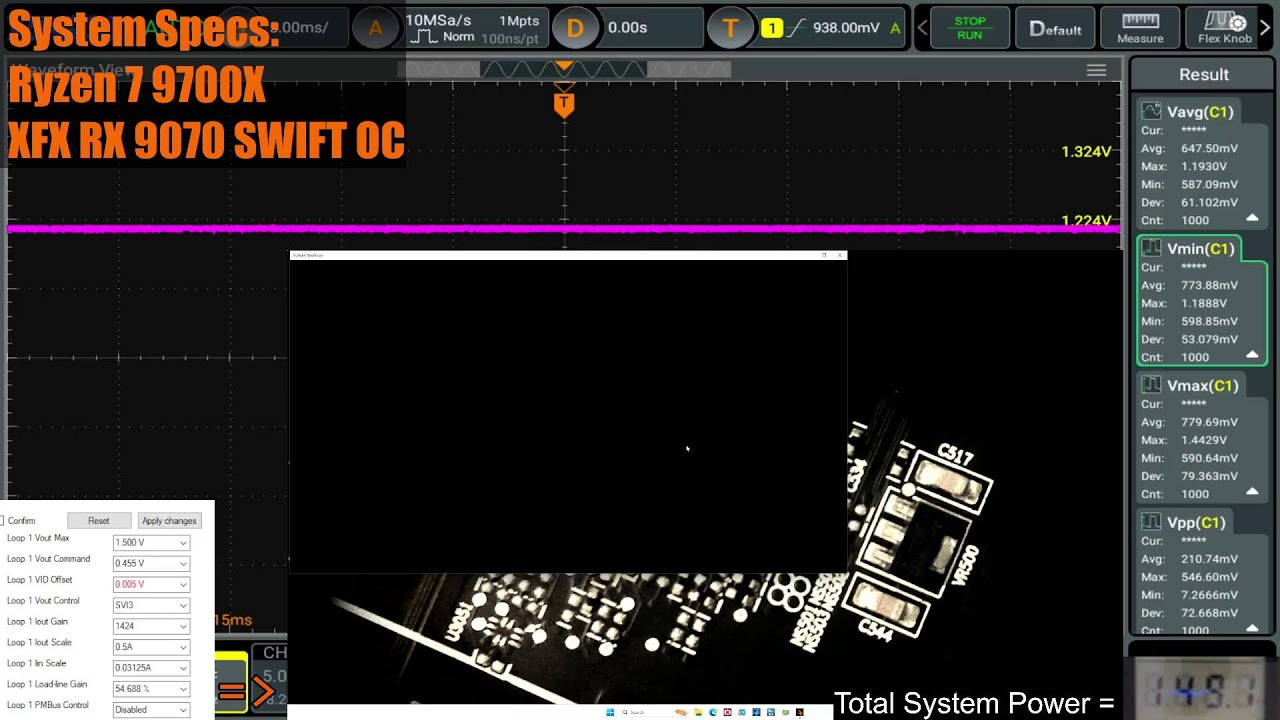This screenshot has width=1280, height=720.
Task: Collapse the Vavg(C1) result block
Action: point(1252,218)
